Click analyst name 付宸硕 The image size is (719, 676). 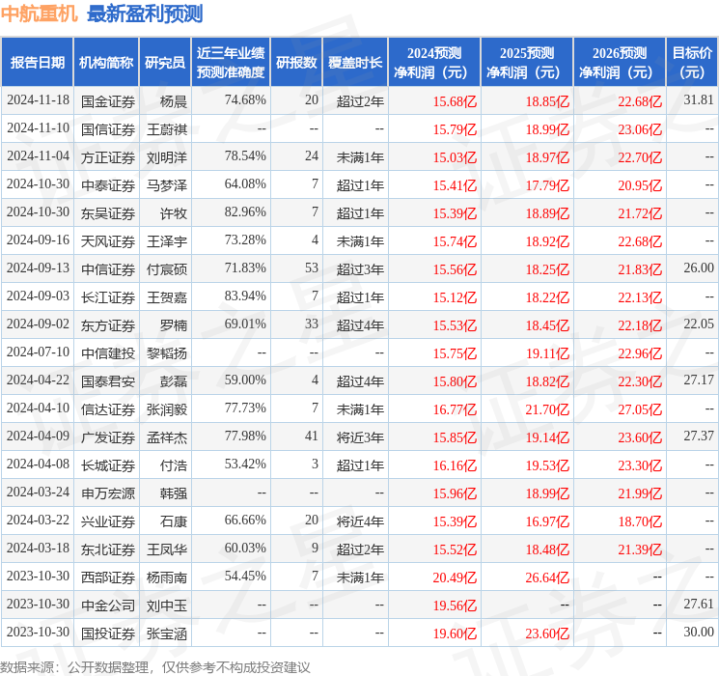click(x=167, y=269)
